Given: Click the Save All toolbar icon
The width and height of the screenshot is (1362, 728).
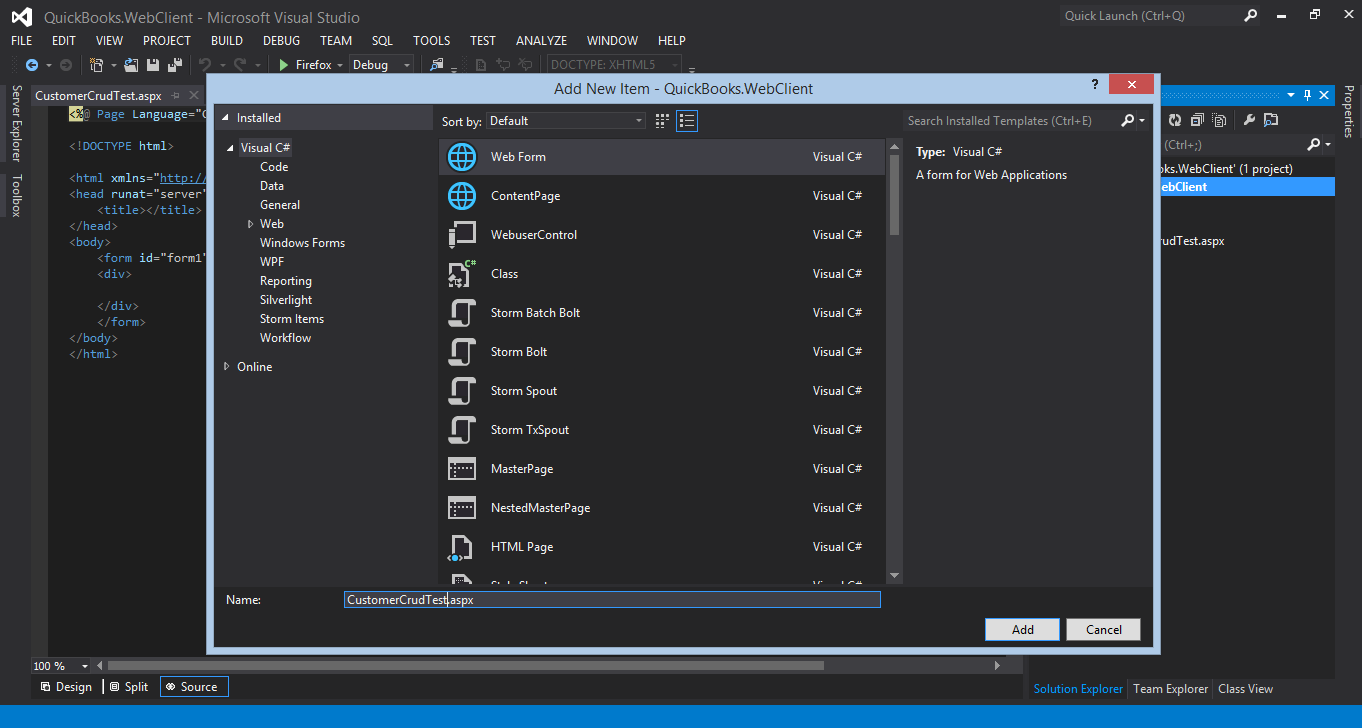Looking at the screenshot, I should click(175, 65).
